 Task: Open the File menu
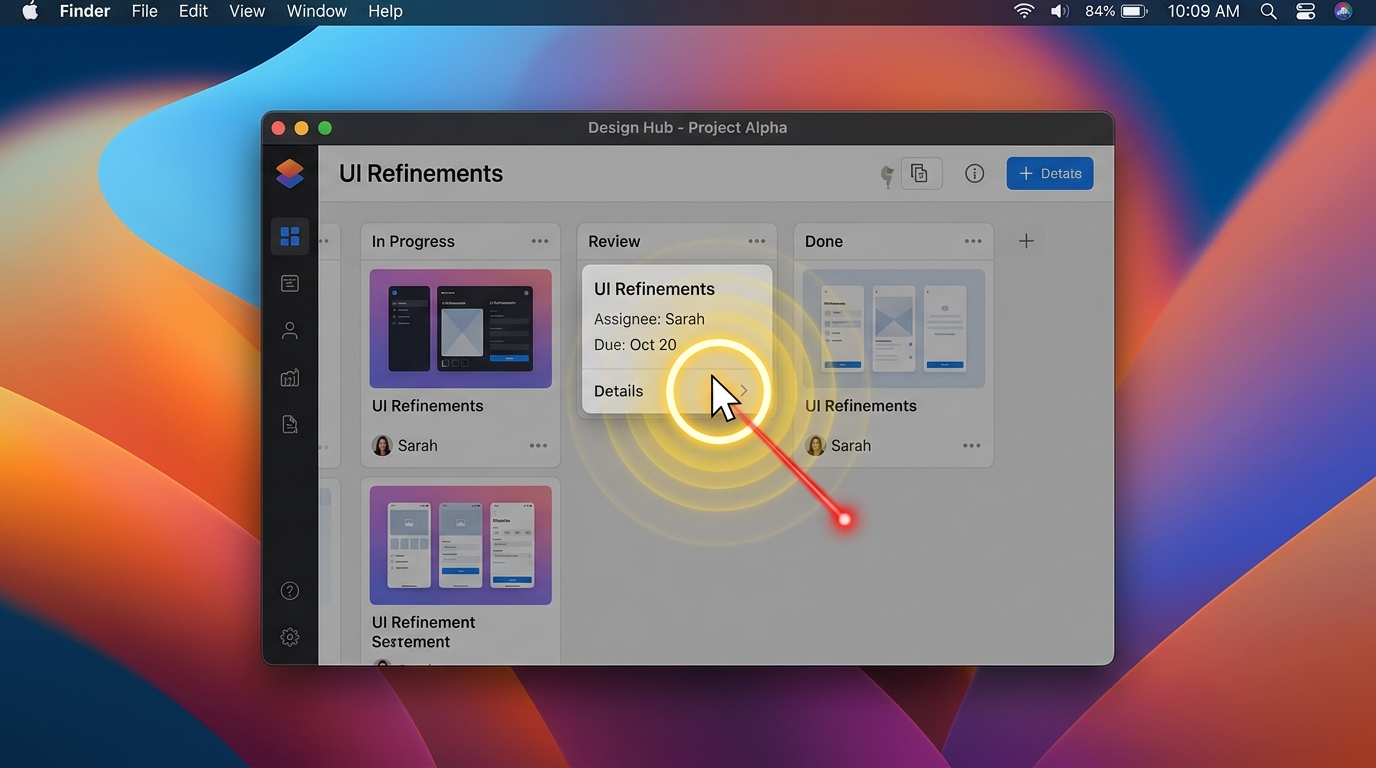tap(145, 12)
